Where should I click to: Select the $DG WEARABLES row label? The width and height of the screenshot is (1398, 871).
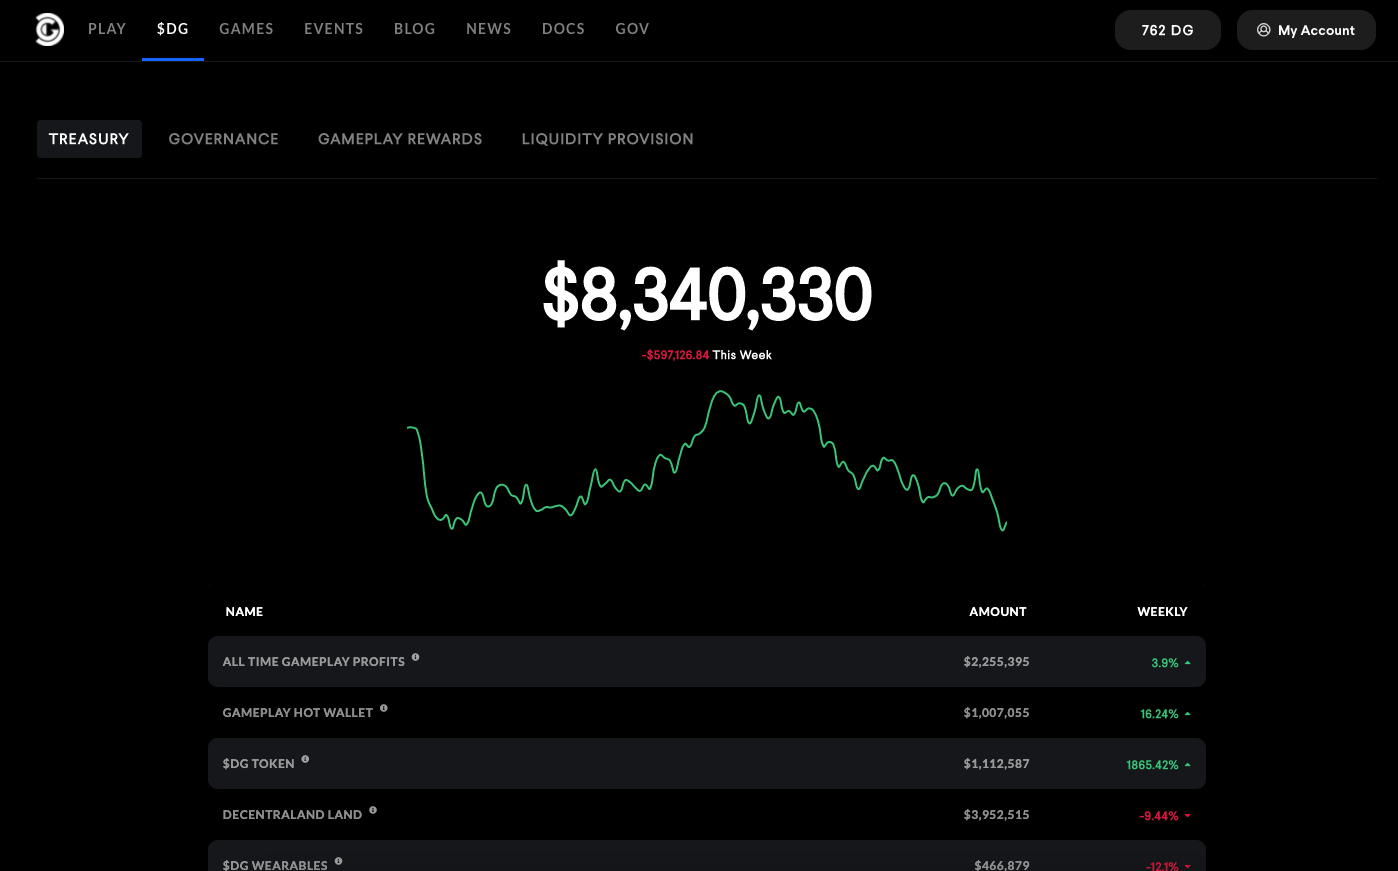coord(275,865)
